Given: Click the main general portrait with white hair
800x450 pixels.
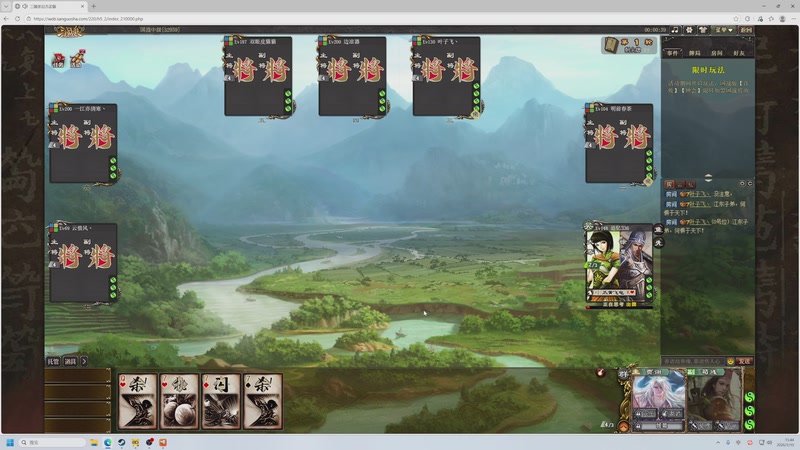Looking at the screenshot, I should click(658, 390).
